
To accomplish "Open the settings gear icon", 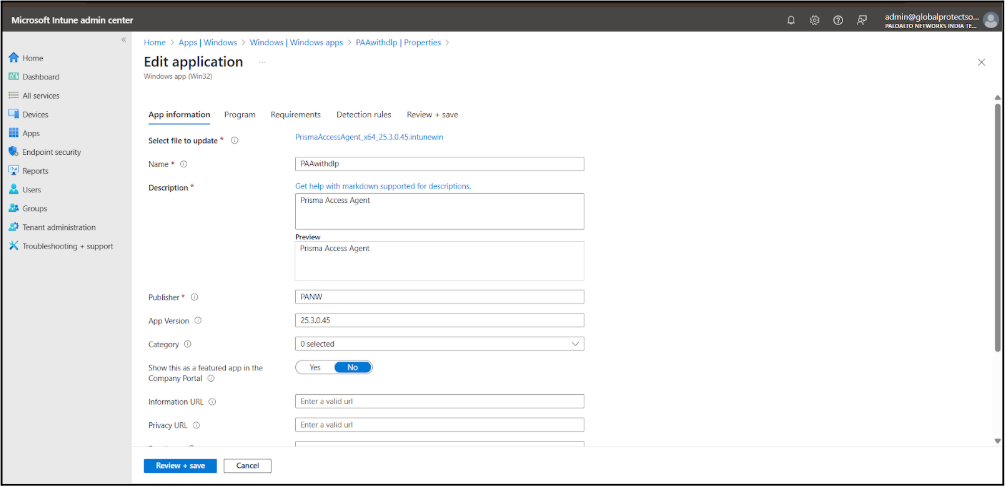I will (815, 20).
